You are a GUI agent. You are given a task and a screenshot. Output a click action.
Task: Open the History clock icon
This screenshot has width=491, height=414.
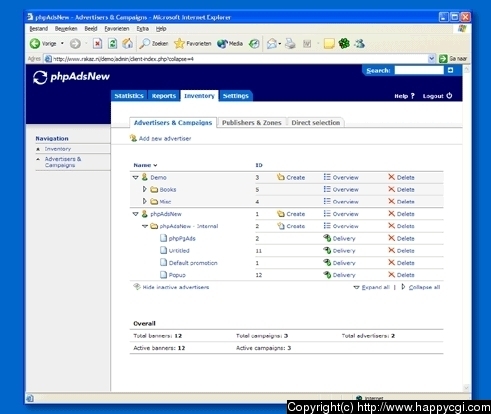point(254,44)
